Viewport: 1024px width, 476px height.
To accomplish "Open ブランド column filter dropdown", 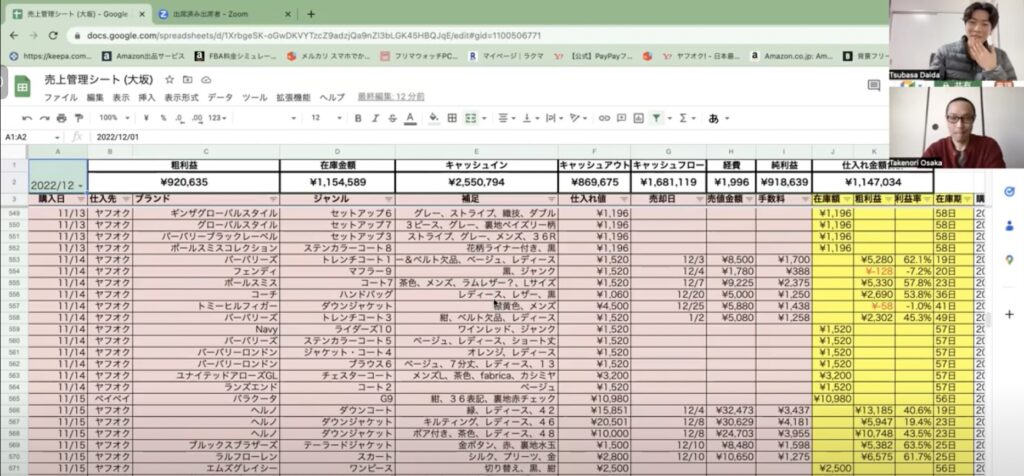I will pos(273,199).
